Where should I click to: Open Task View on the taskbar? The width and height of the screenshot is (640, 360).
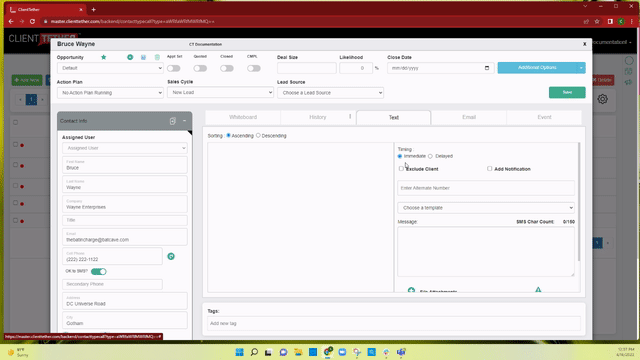tap(268, 352)
